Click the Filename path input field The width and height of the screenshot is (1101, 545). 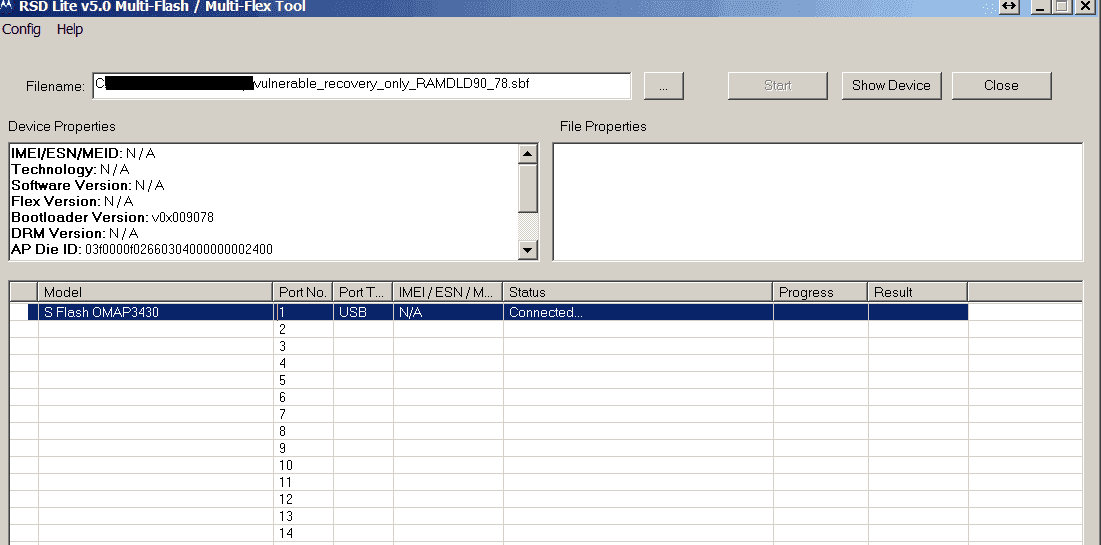click(362, 86)
